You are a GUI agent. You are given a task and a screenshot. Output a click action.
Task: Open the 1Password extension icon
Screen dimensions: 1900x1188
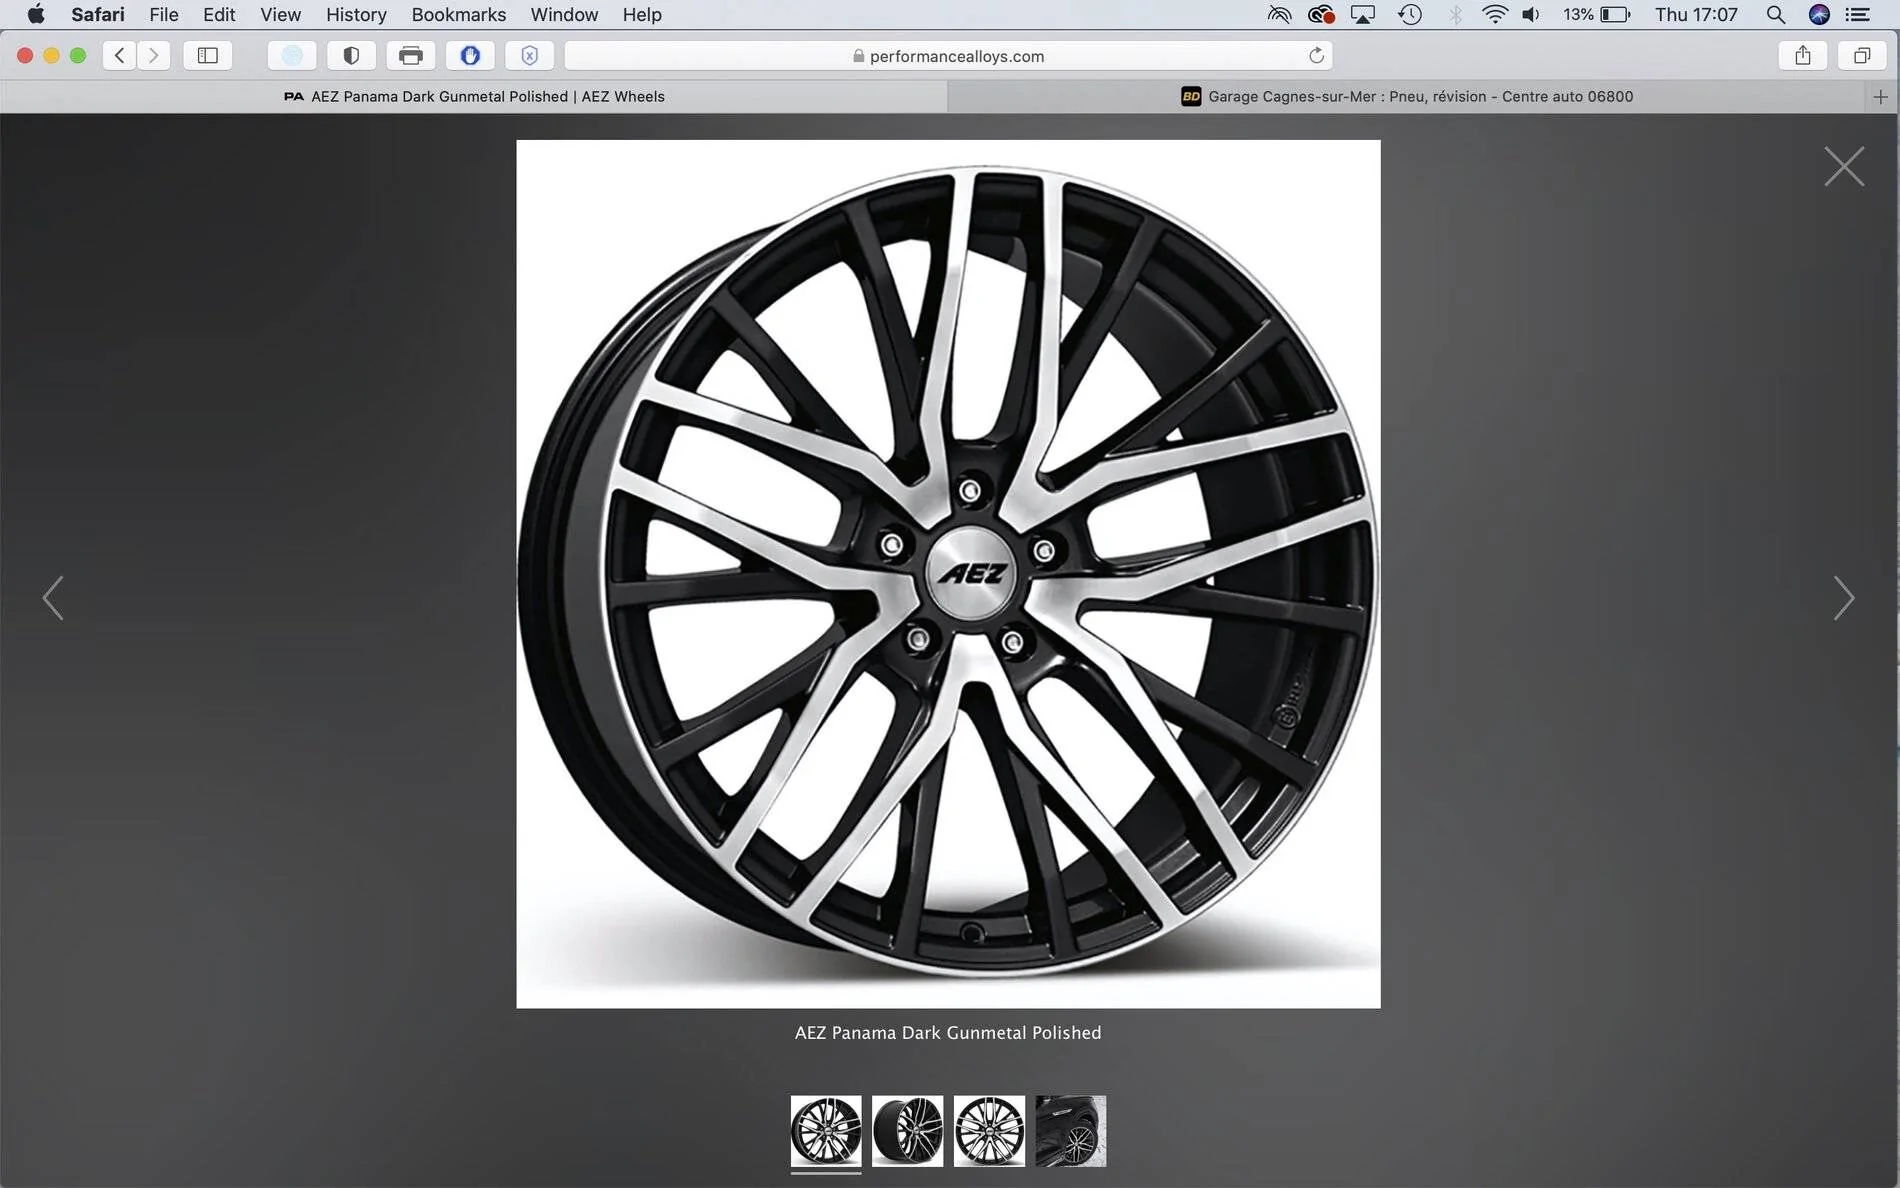pos(470,56)
